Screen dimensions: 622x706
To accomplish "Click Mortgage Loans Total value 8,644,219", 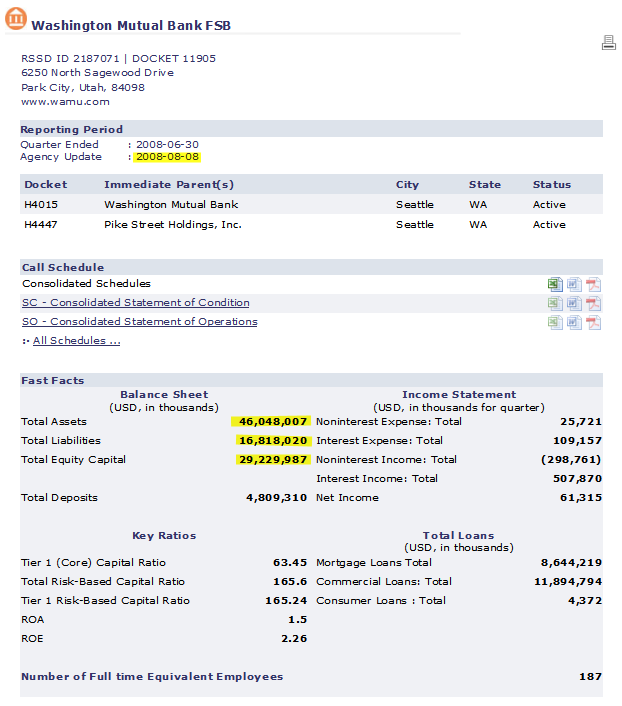I will [571, 562].
